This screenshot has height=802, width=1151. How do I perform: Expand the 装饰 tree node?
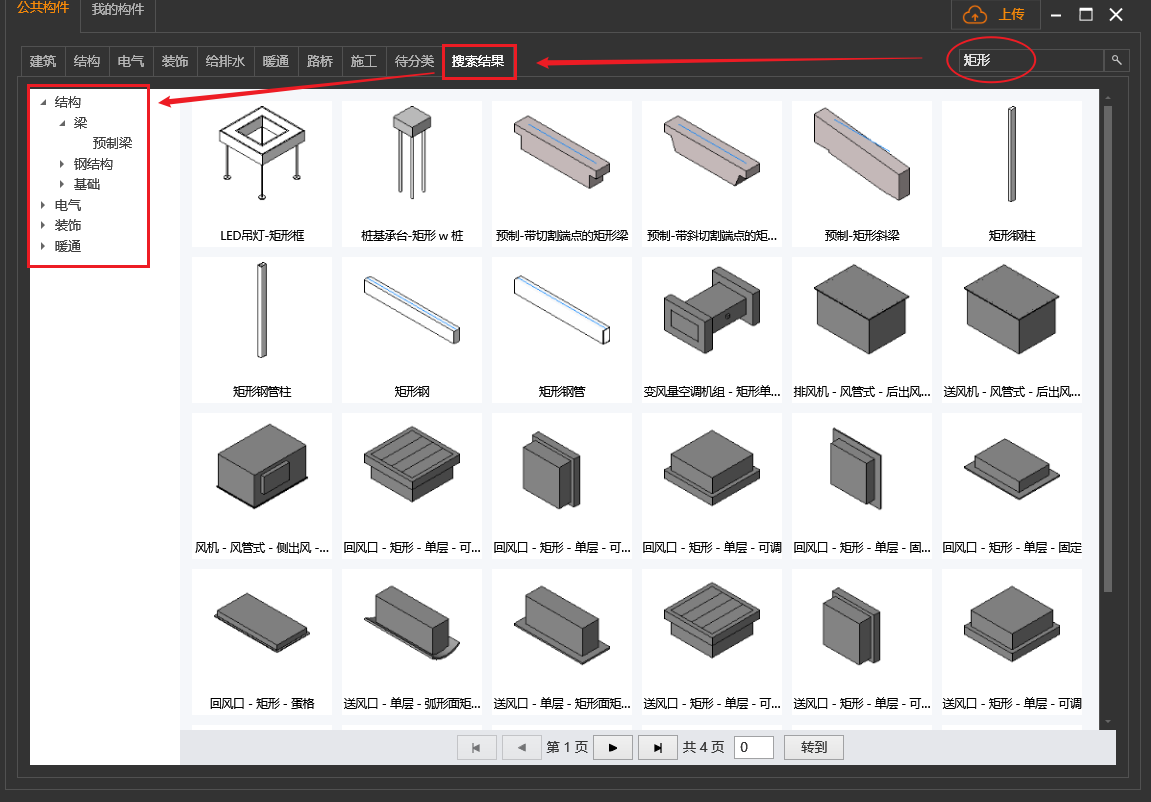click(43, 225)
